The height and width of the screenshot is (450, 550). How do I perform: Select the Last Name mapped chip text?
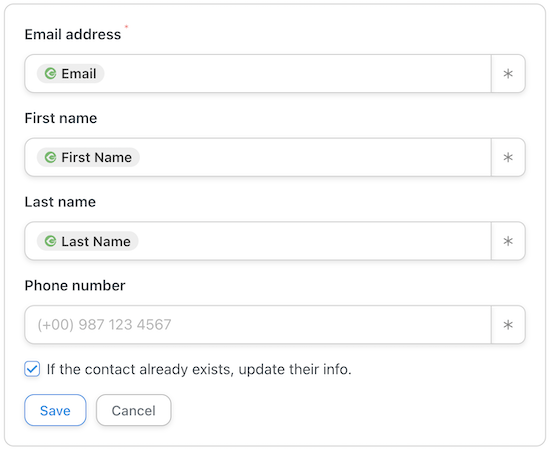pyautogui.click(x=96, y=241)
